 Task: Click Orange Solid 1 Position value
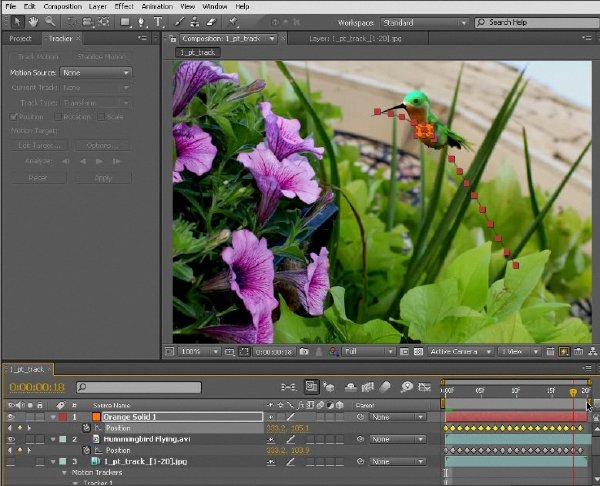coord(287,428)
